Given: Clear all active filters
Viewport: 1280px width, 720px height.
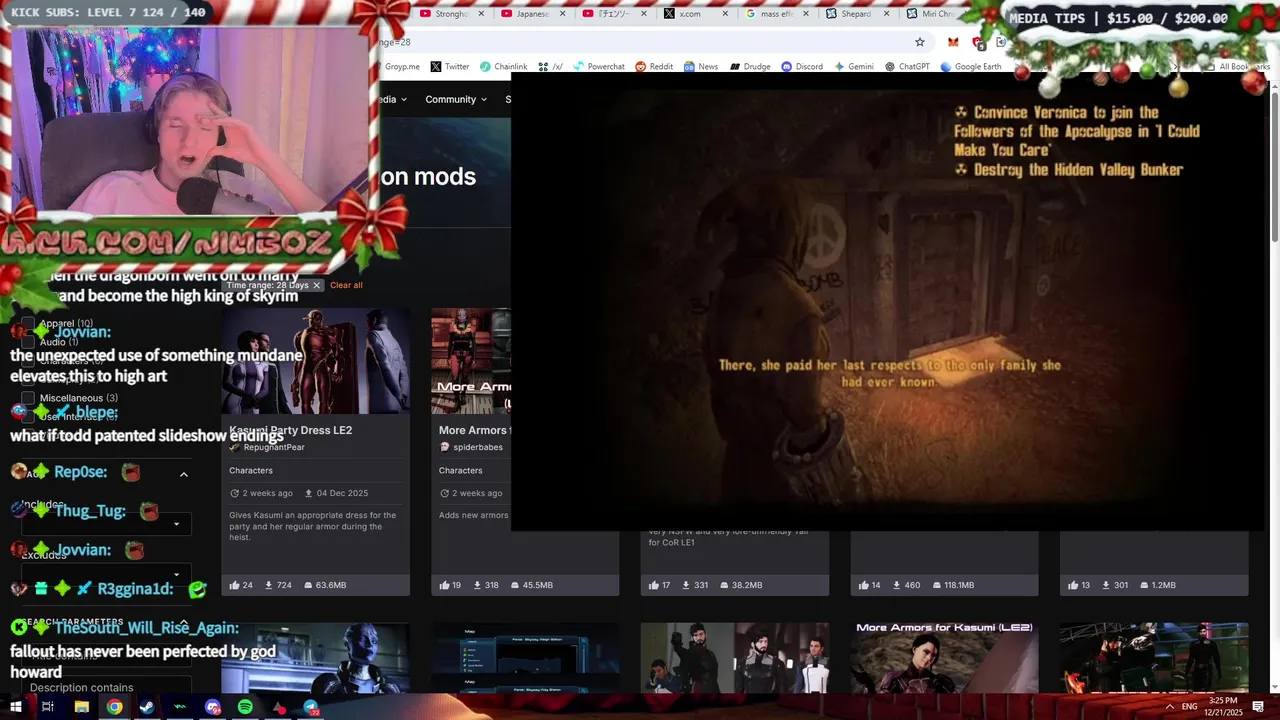Looking at the screenshot, I should [346, 285].
